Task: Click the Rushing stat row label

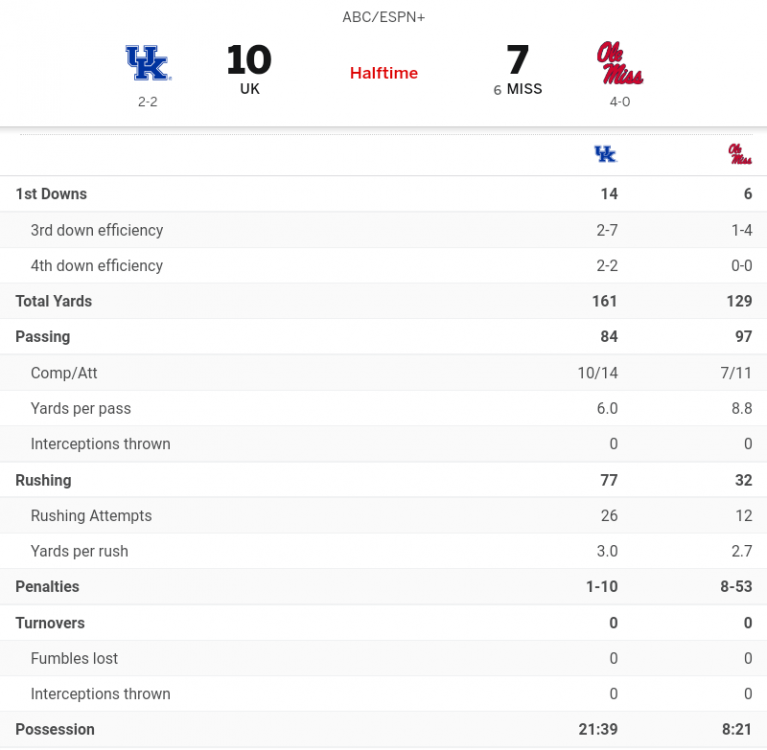Action: click(43, 480)
